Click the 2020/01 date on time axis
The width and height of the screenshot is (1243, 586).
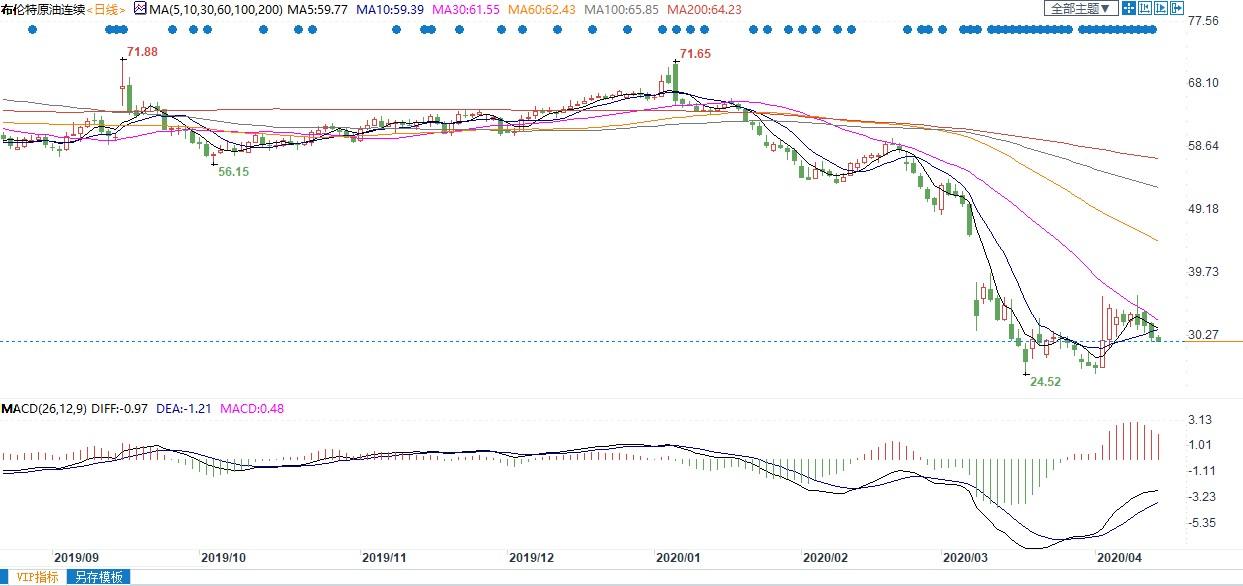(676, 557)
